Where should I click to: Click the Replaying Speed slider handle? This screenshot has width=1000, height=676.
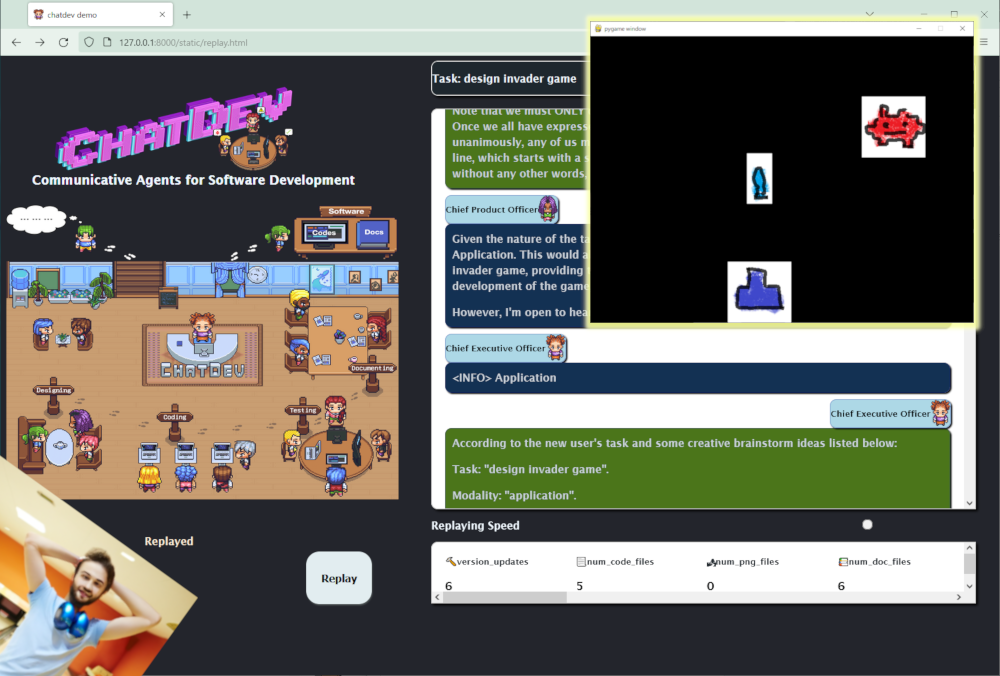point(867,524)
